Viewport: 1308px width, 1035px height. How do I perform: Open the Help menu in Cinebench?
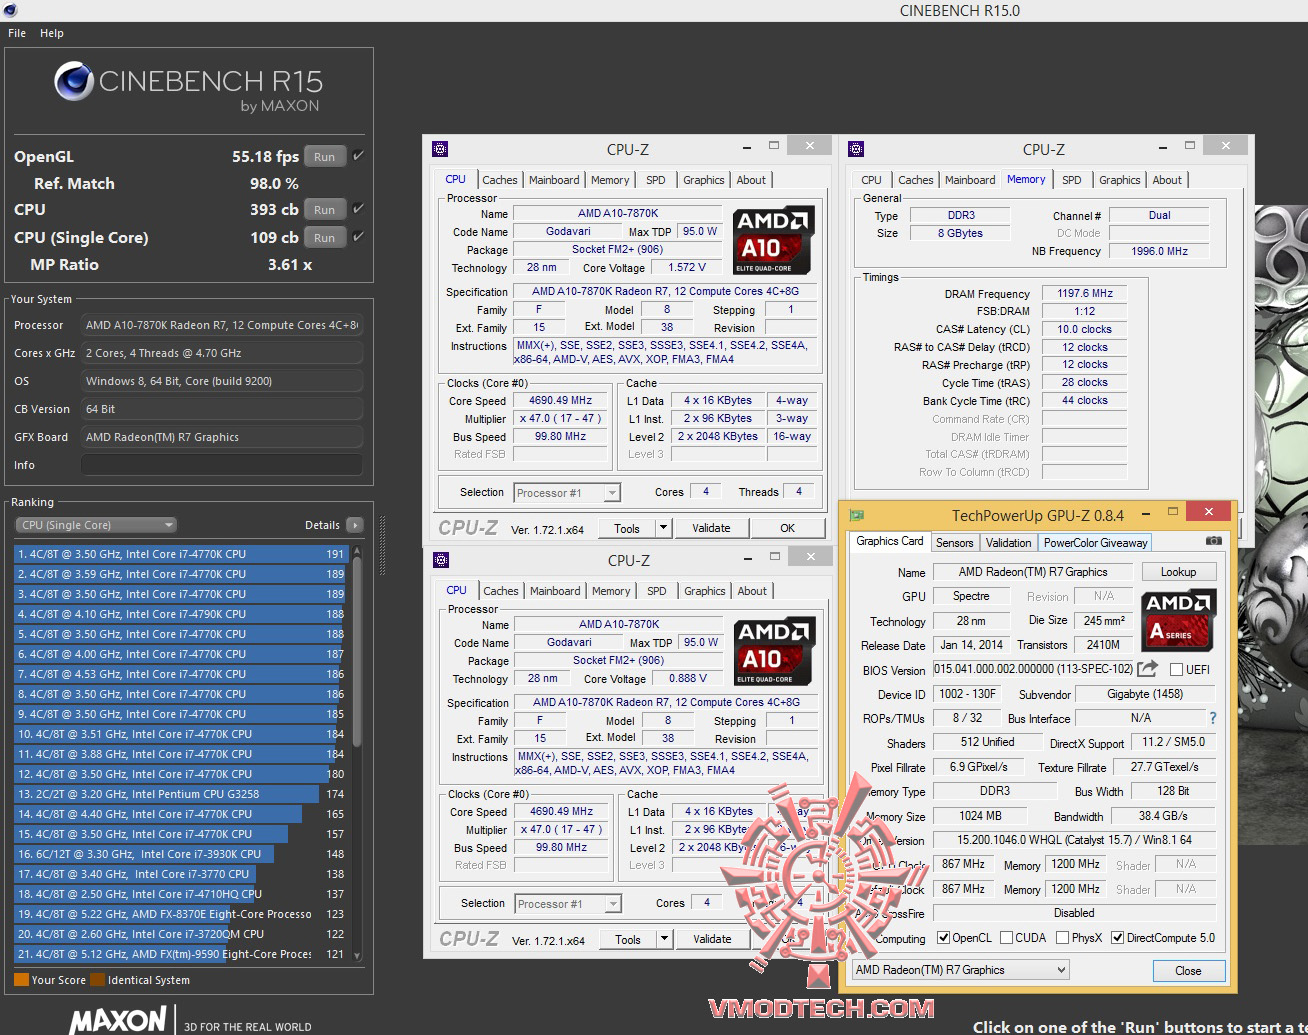52,33
